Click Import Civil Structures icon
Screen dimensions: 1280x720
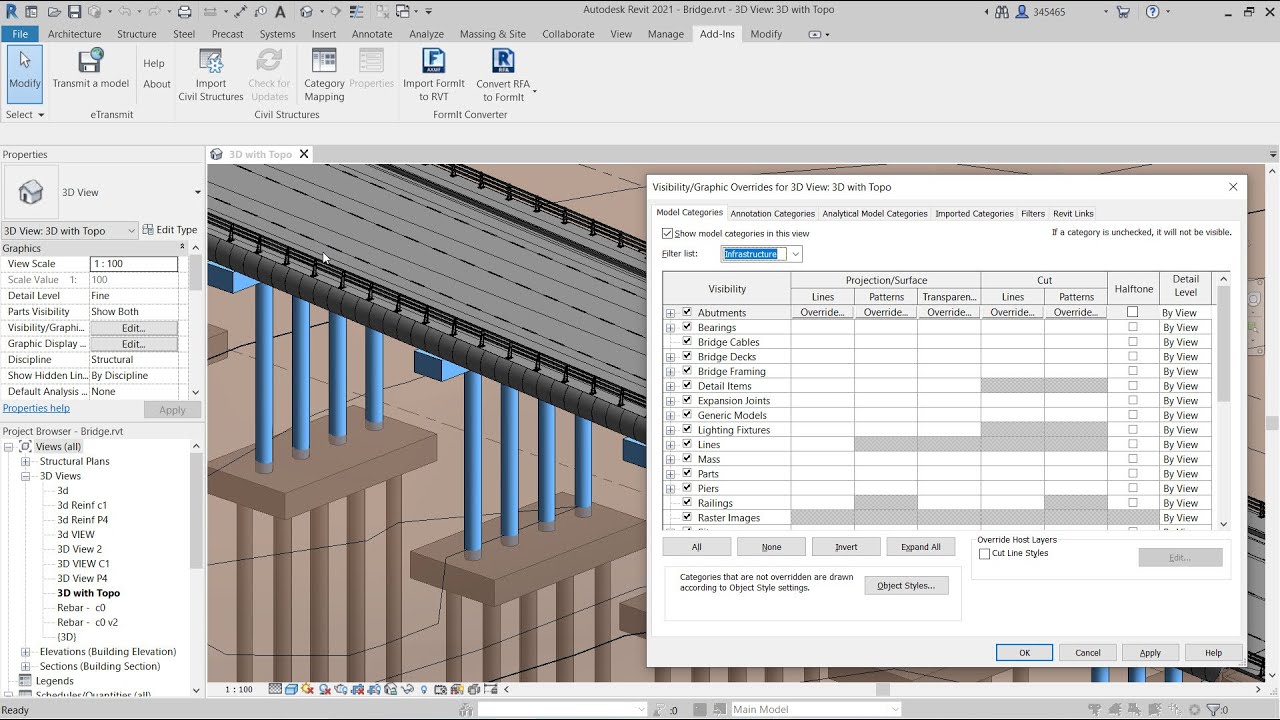(x=211, y=62)
